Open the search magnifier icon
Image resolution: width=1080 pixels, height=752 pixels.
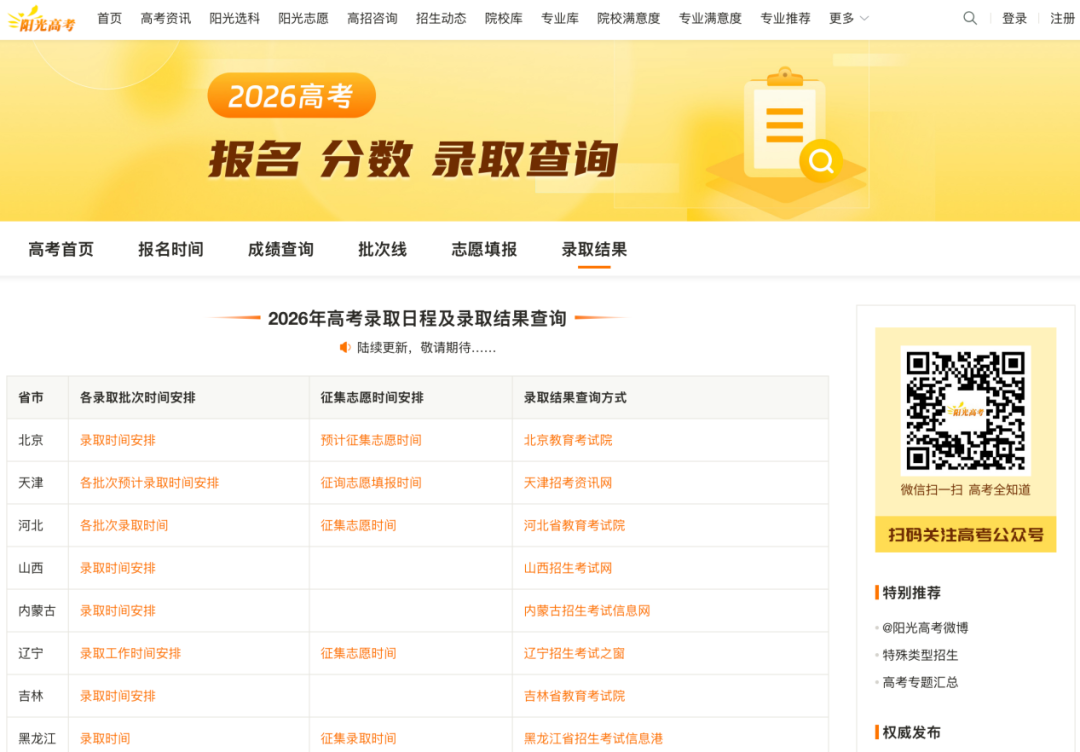coord(970,19)
